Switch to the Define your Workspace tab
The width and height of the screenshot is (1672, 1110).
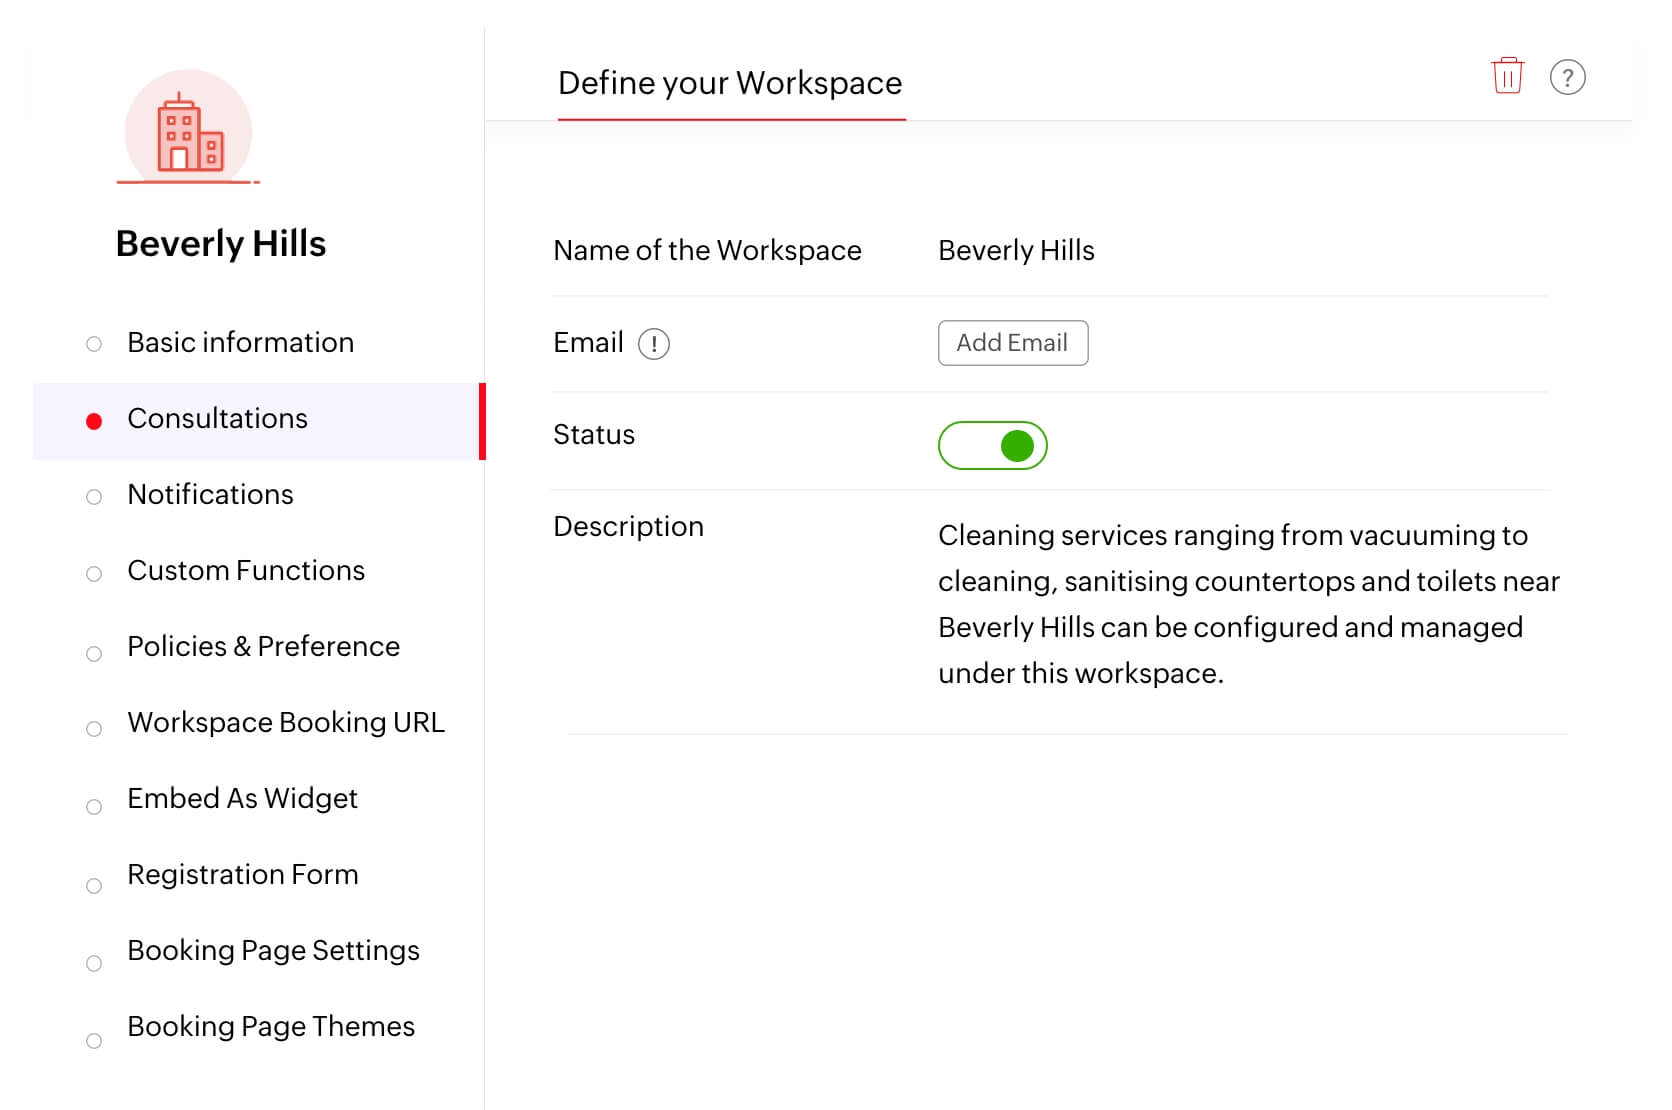tap(731, 83)
